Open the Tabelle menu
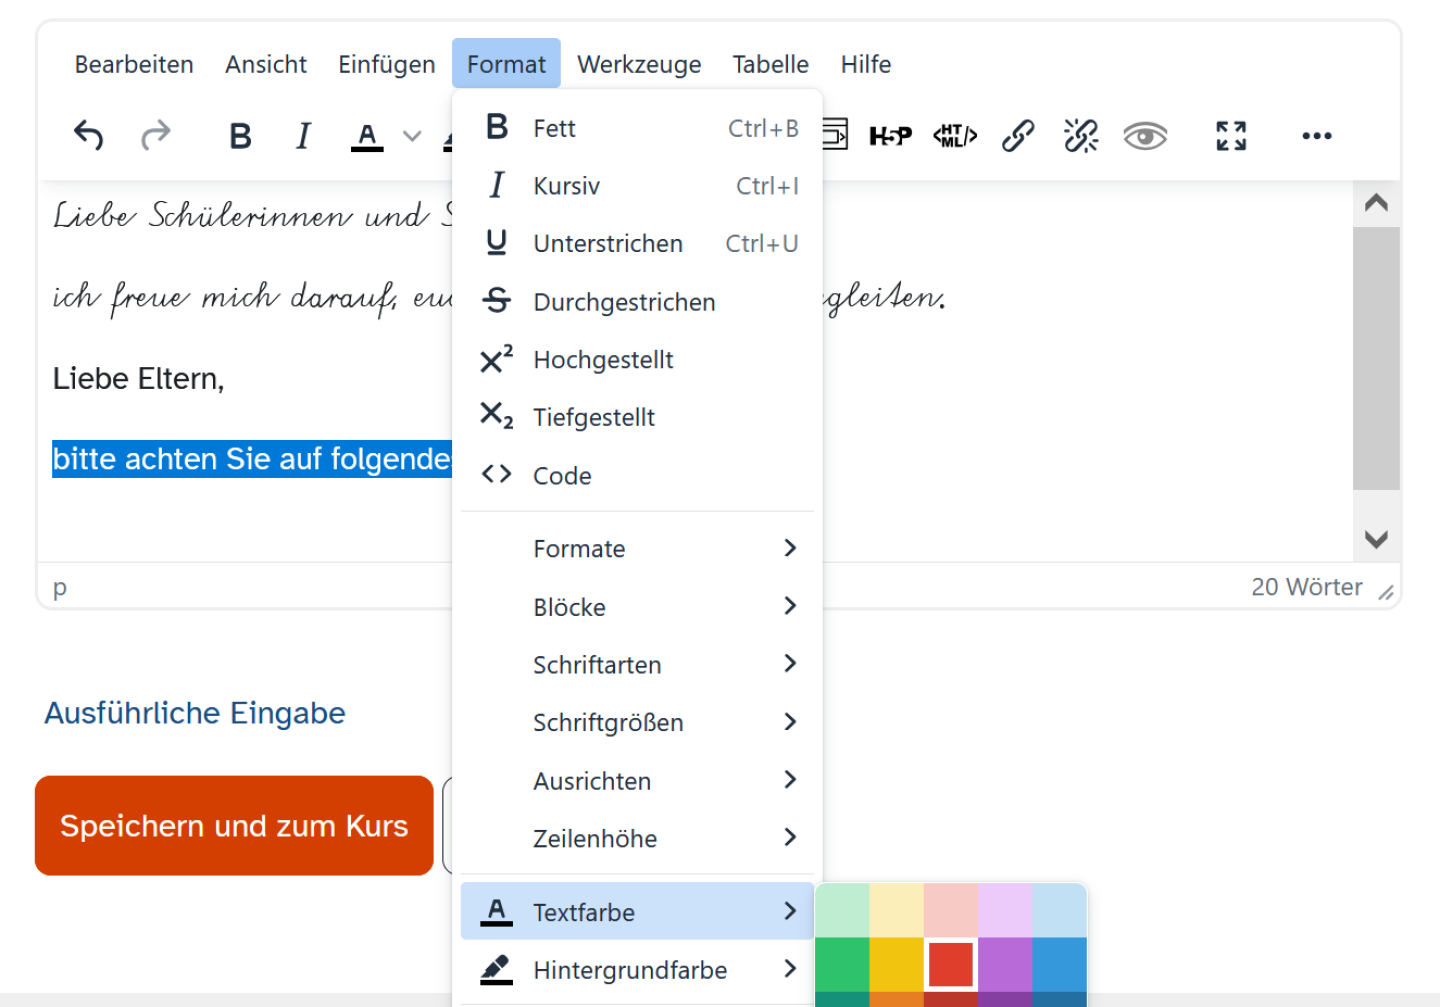This screenshot has height=1007, width=1440. coord(771,64)
